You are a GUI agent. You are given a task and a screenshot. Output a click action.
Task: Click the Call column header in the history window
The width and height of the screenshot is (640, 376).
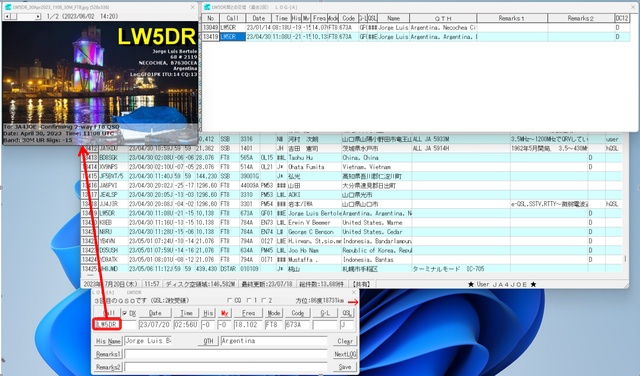(x=233, y=18)
